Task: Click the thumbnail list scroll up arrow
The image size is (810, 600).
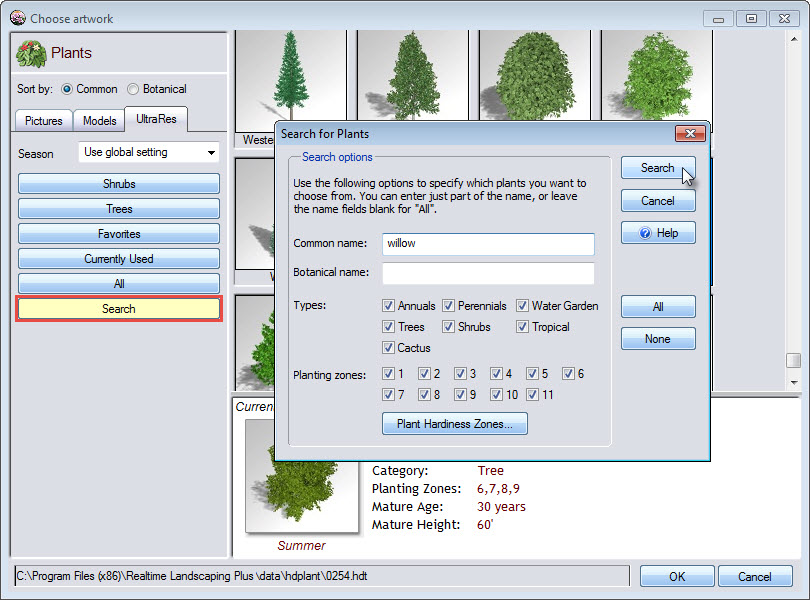Action: pyautogui.click(x=794, y=39)
